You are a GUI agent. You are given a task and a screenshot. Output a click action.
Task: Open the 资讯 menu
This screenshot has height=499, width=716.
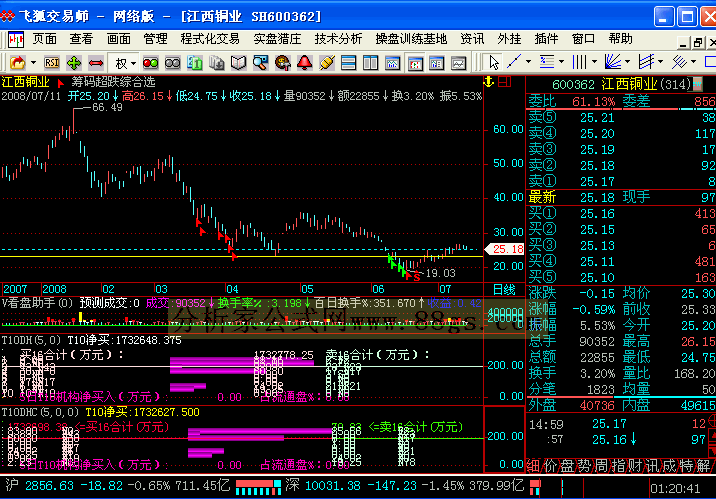click(x=472, y=39)
